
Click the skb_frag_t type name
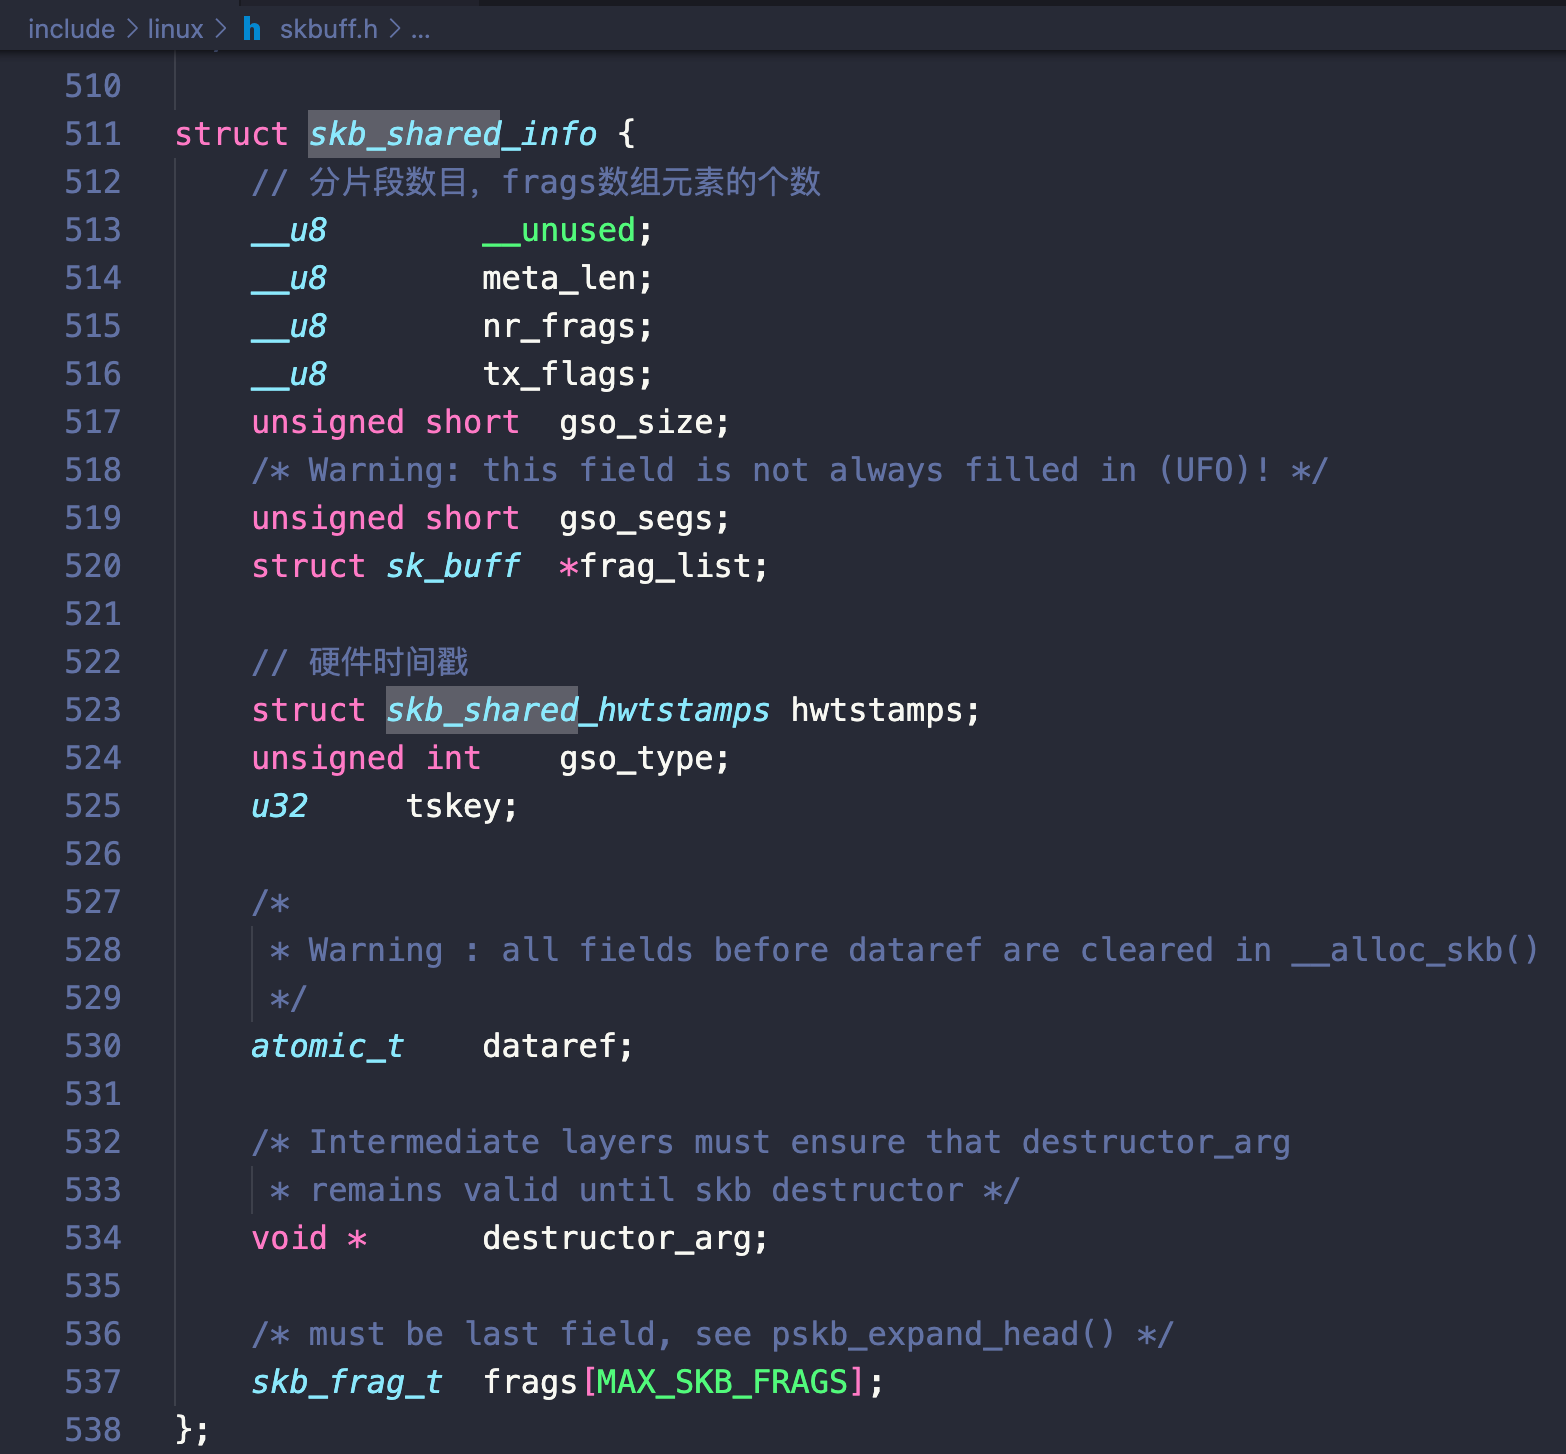tap(347, 1382)
